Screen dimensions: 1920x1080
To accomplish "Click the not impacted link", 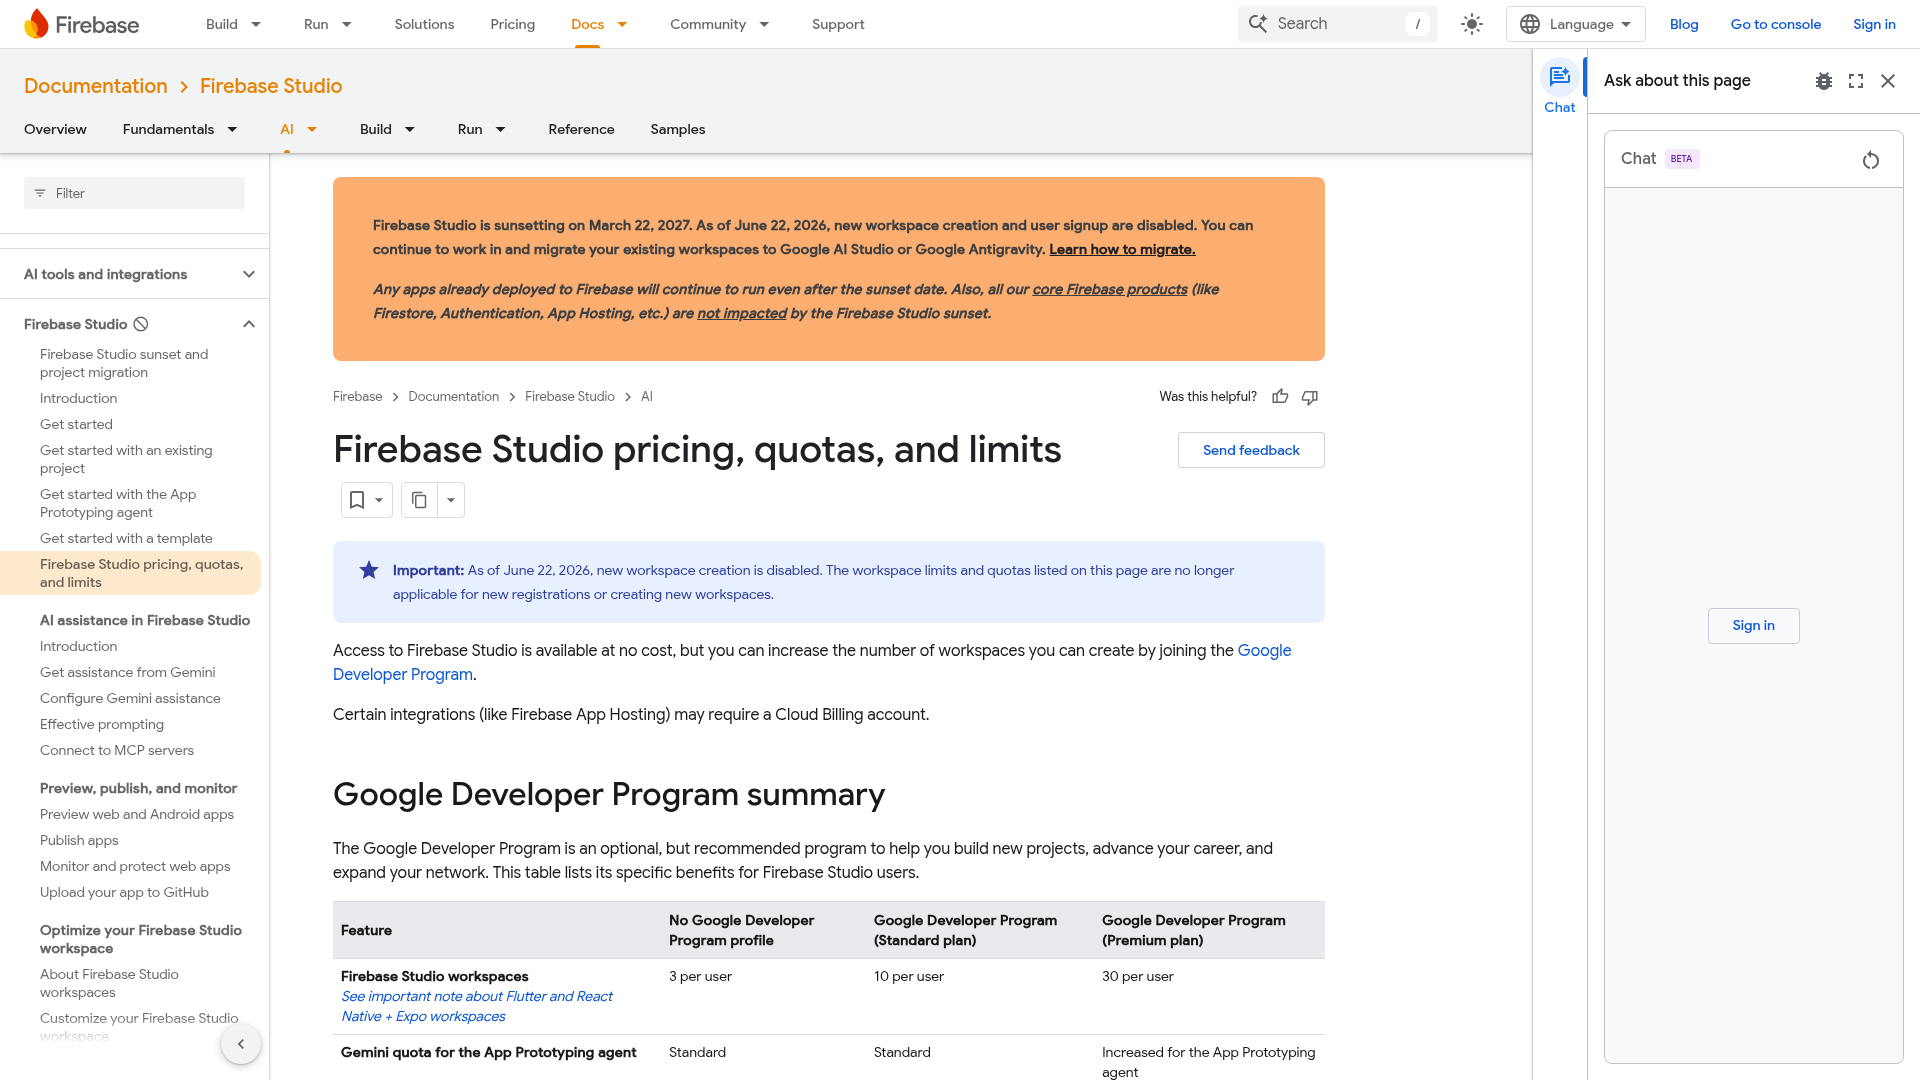I will coord(742,314).
